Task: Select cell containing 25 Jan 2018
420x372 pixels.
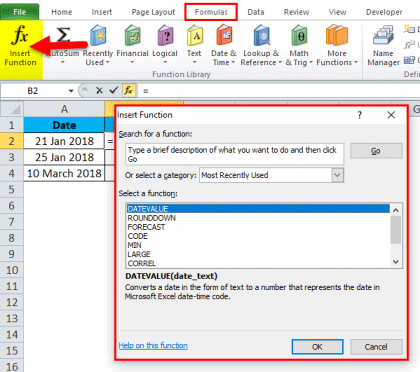Action: point(64,157)
